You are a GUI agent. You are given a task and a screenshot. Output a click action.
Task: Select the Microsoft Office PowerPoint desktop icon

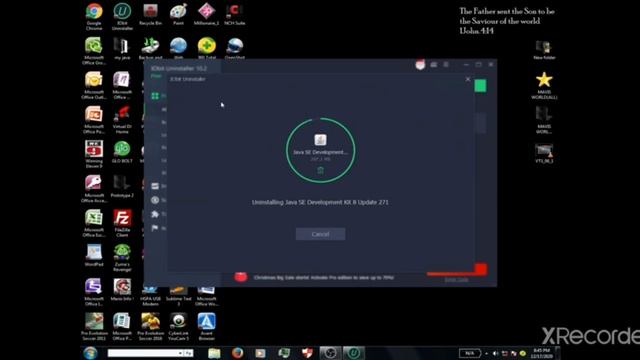(94, 120)
